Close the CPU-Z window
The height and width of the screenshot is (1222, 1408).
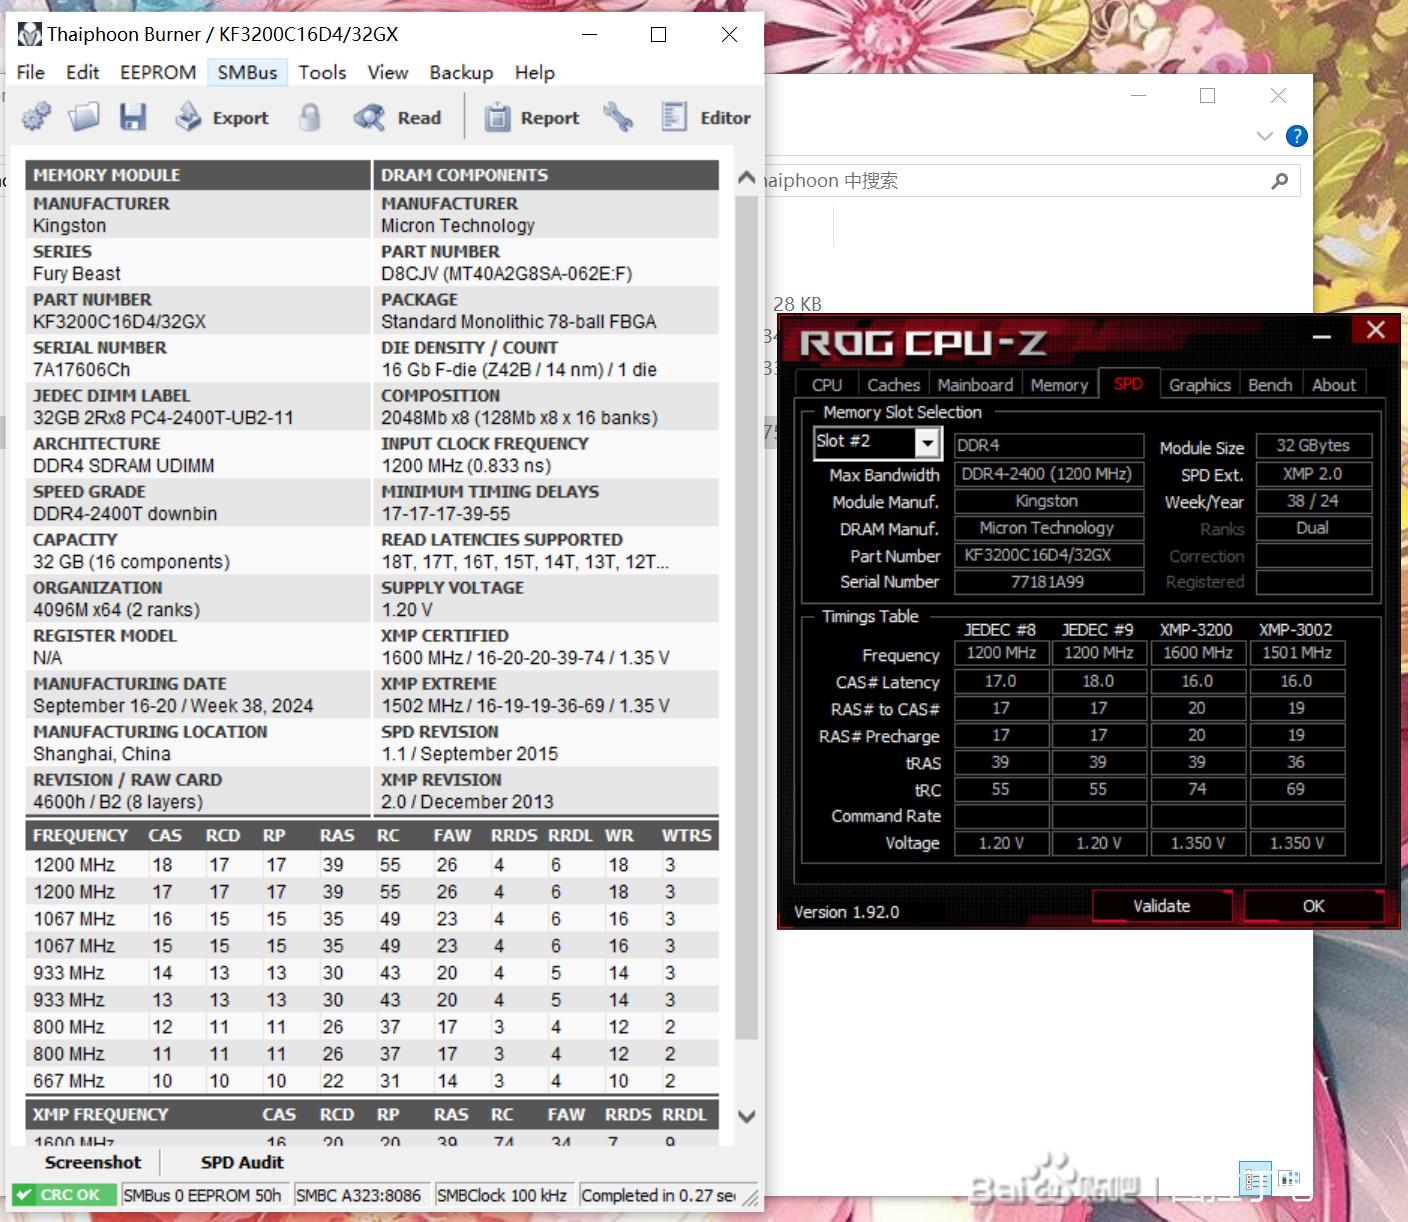coord(1376,330)
